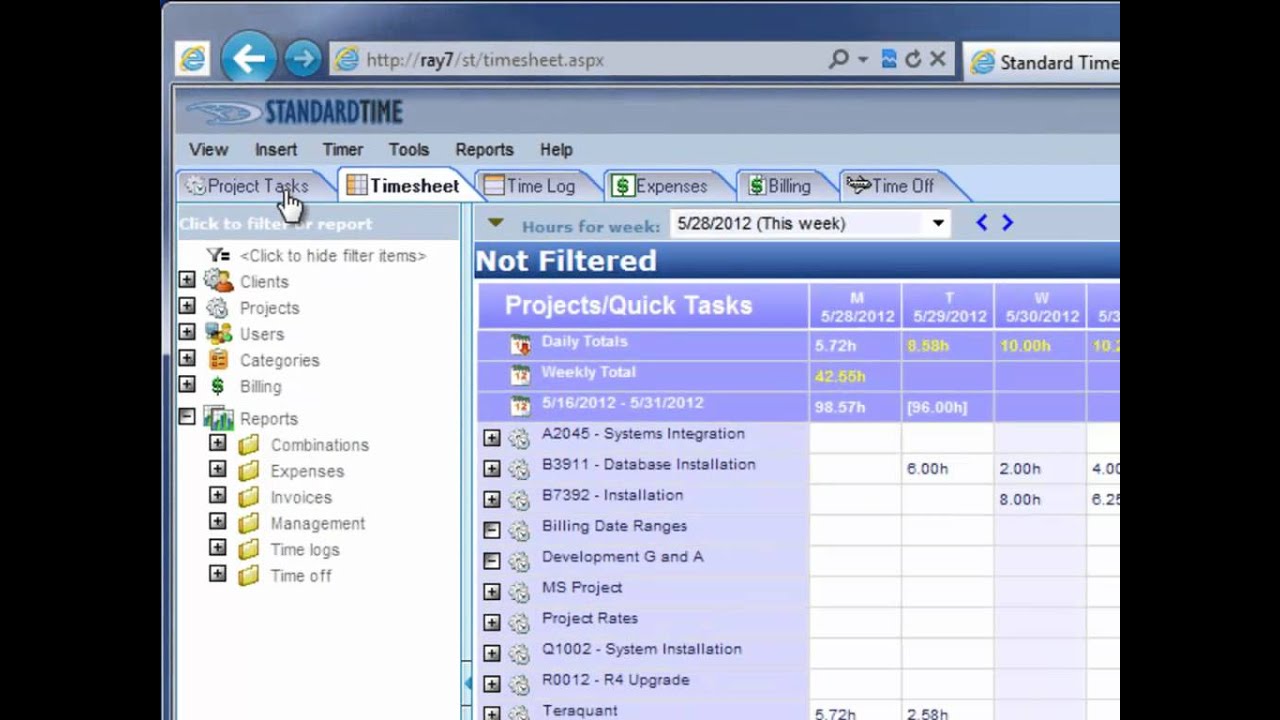The width and height of the screenshot is (1280, 720).
Task: Click the Stop (X) icon in address bar
Action: coord(938,59)
